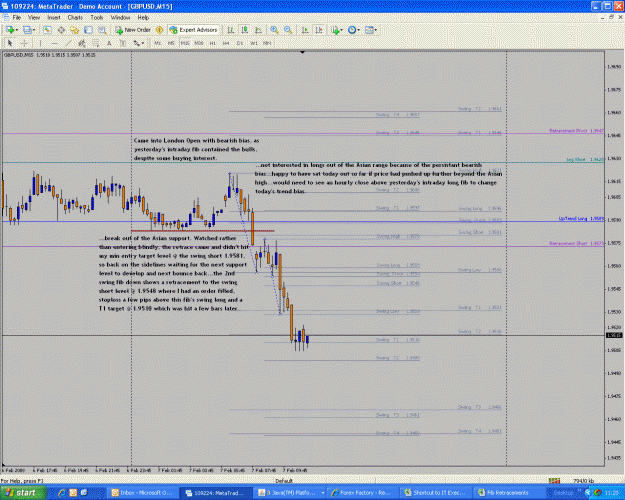Expand the Periods dropdown arrow
The width and height of the screenshot is (625, 500).
(358, 30)
